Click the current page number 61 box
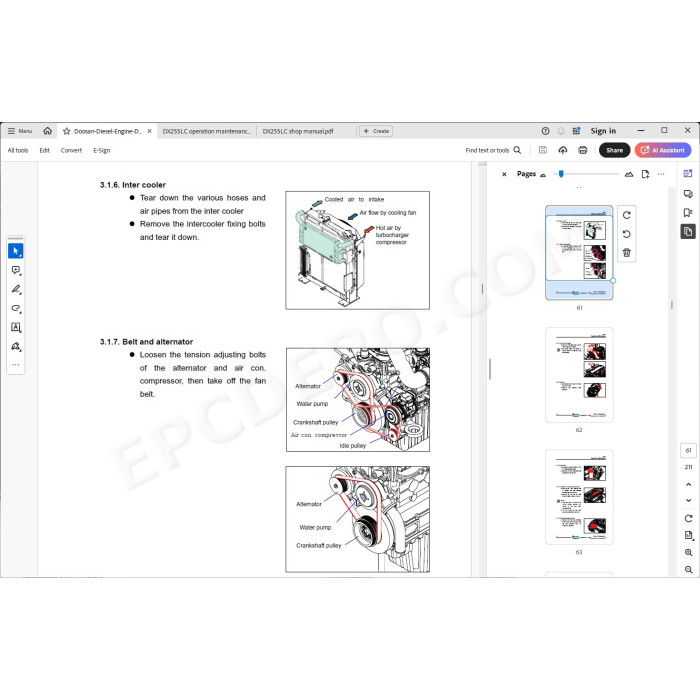This screenshot has width=700, height=700. 688,450
